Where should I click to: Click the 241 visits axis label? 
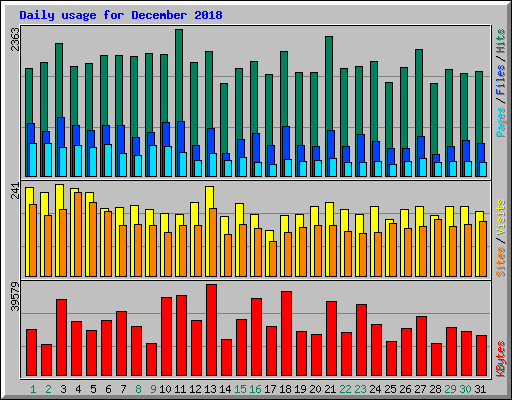(x=15, y=191)
